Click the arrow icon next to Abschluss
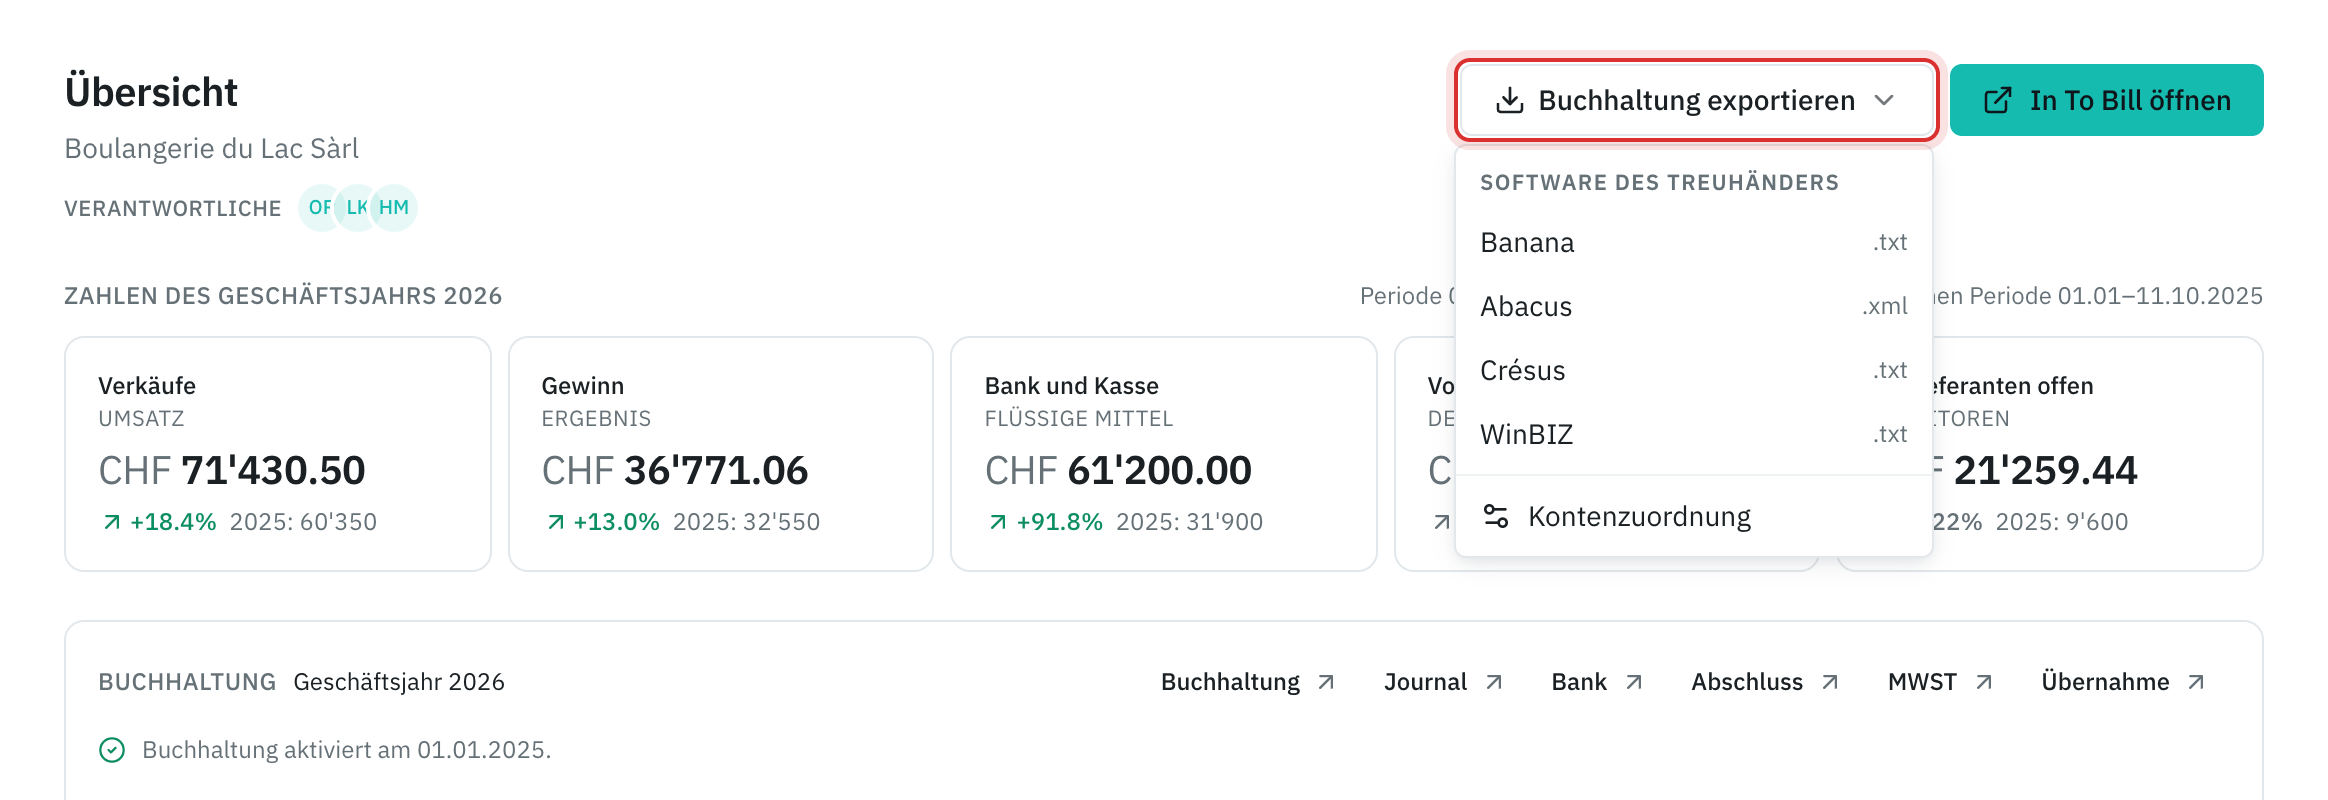Image resolution: width=2328 pixels, height=800 pixels. coord(1830,682)
